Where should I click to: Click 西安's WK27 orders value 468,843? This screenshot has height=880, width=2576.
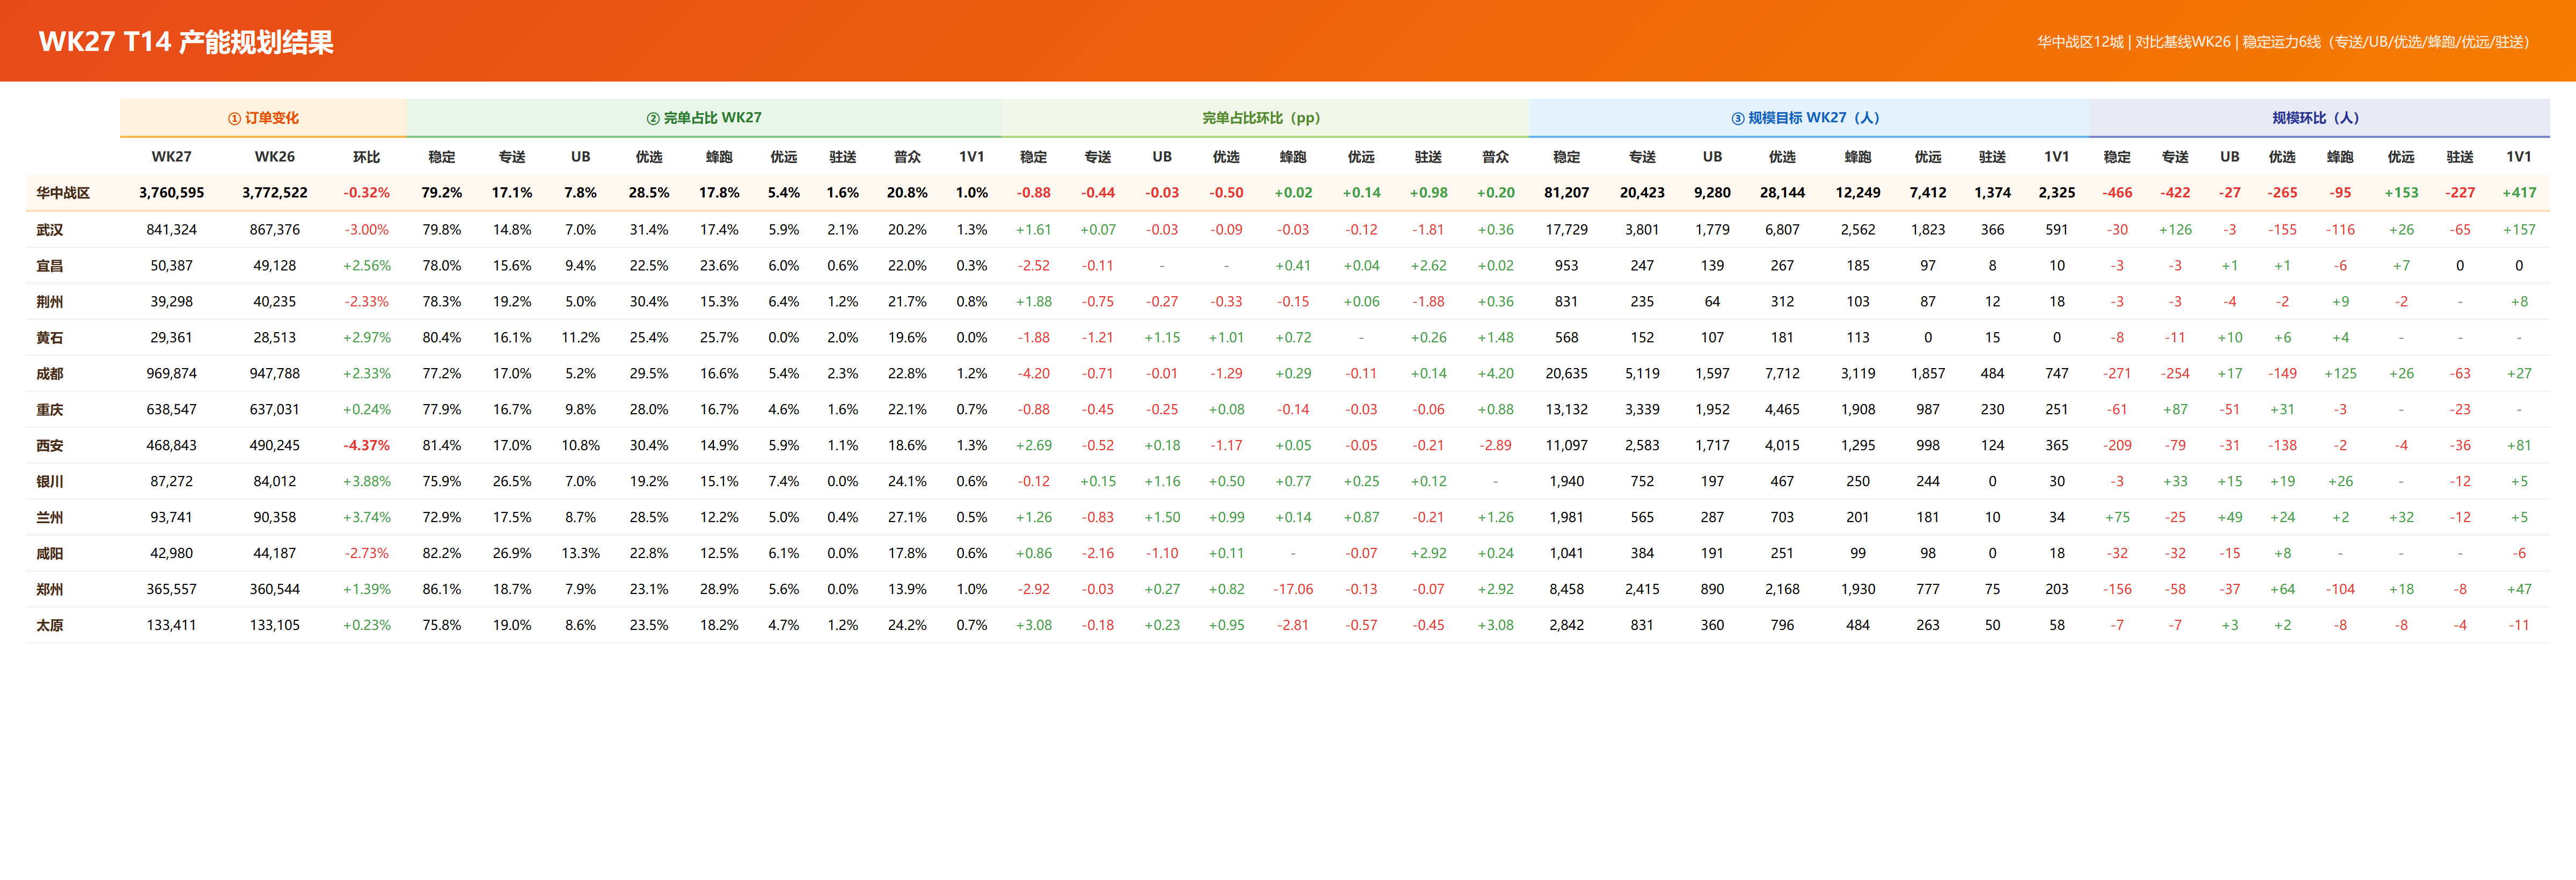[172, 446]
